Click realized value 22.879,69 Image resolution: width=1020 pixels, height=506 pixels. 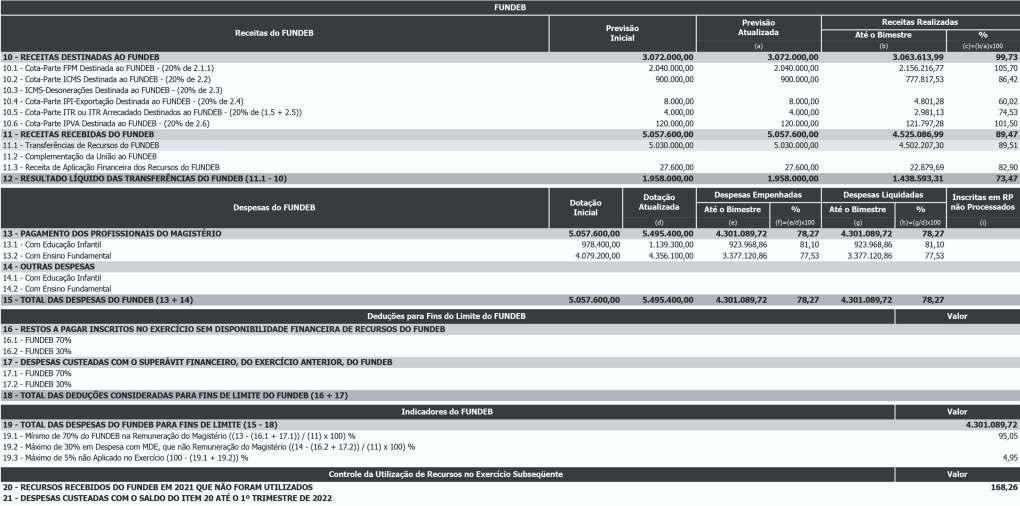923,167
